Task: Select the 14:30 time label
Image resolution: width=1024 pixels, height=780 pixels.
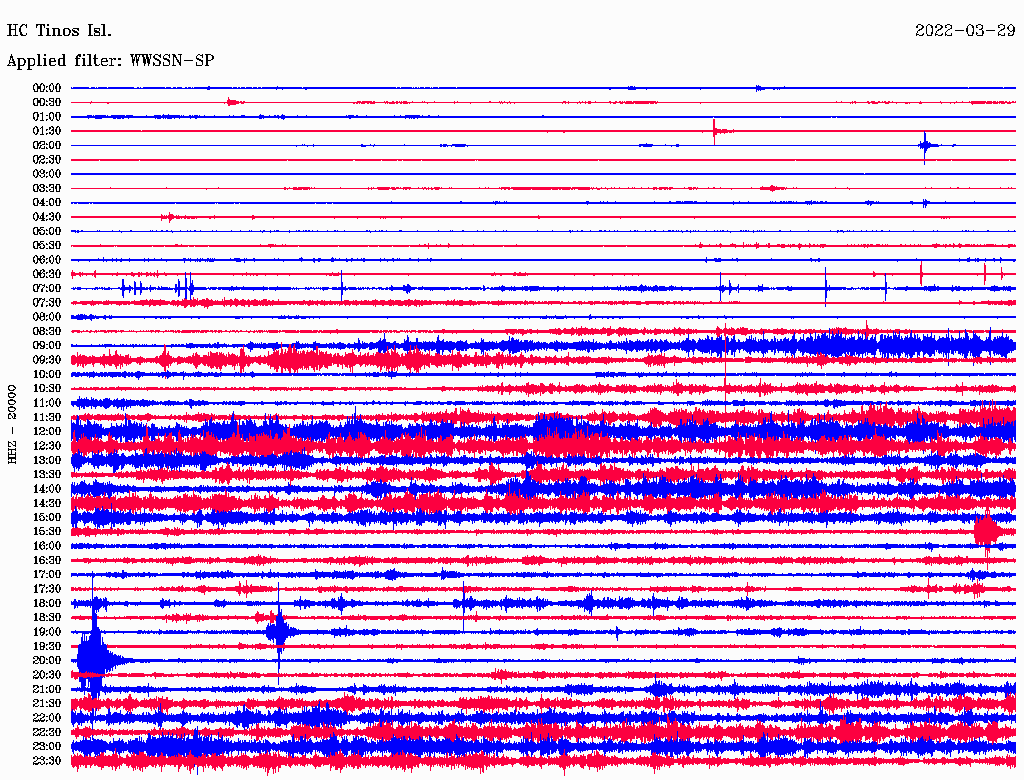Action: 47,504
